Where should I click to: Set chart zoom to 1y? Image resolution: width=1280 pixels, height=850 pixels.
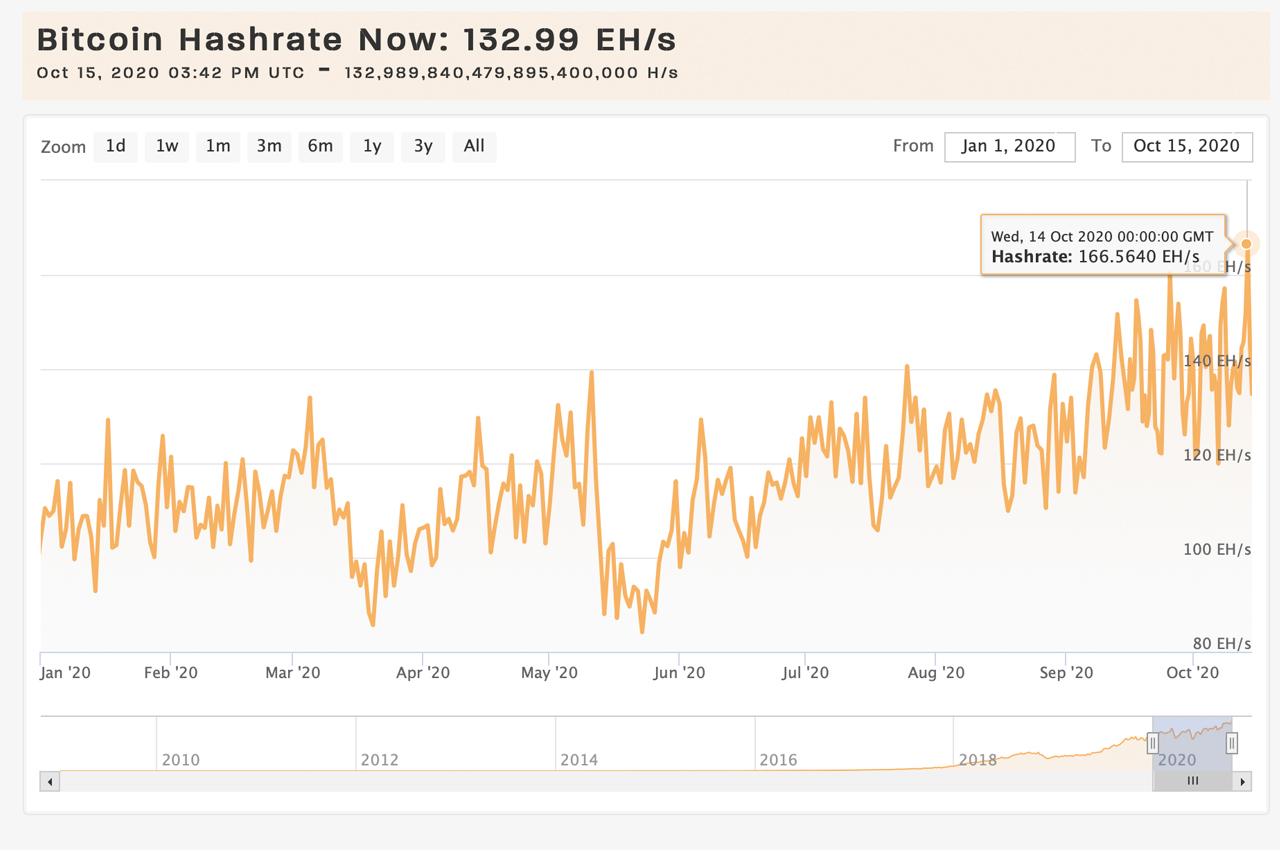coord(372,146)
